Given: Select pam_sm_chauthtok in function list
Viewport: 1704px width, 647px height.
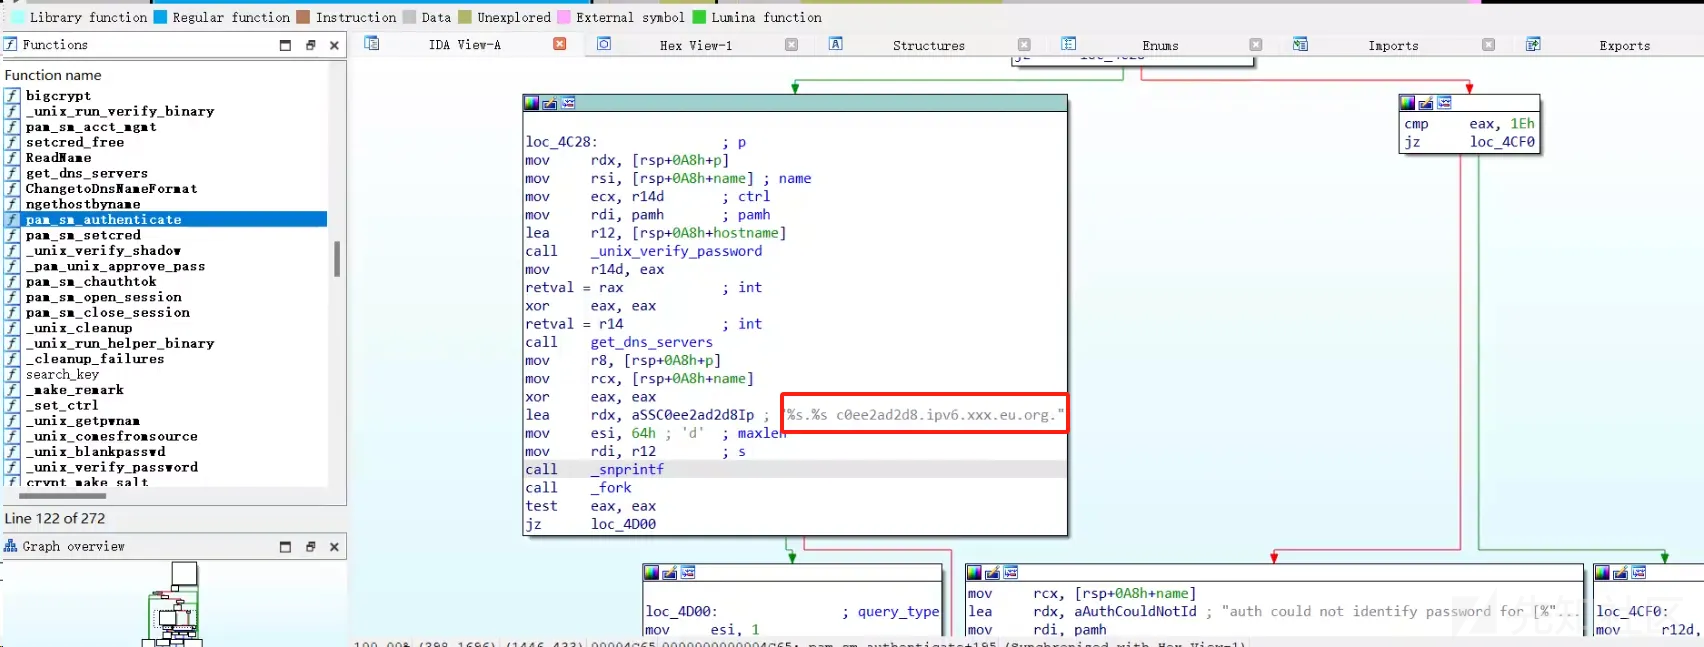Looking at the screenshot, I should pyautogui.click(x=91, y=281).
